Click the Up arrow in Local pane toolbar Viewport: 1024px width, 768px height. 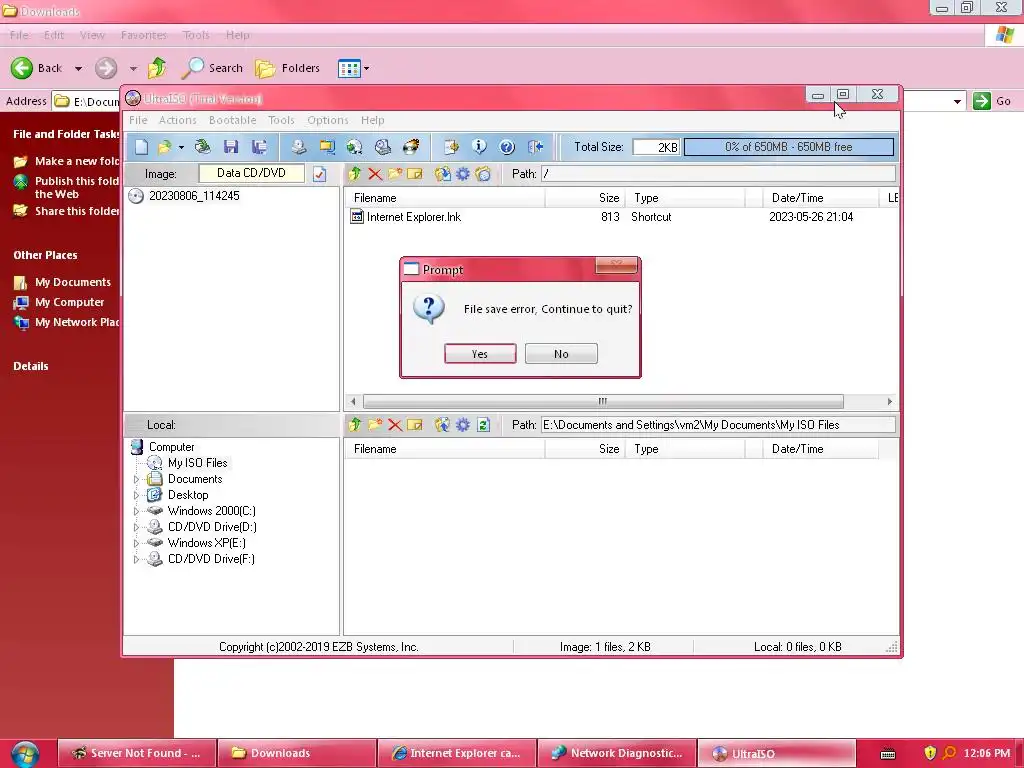(355, 425)
